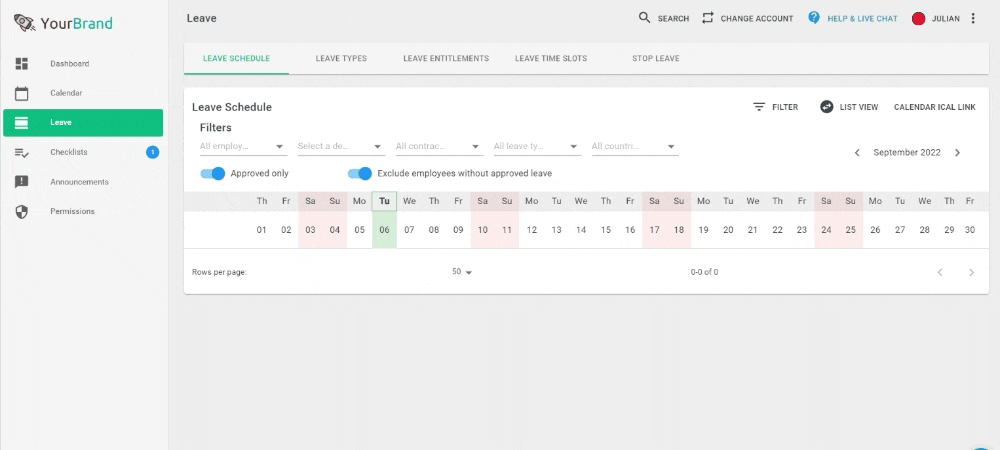Screen dimensions: 1000x450
Task: Click the Leave Schedule heading
Action: (232, 107)
